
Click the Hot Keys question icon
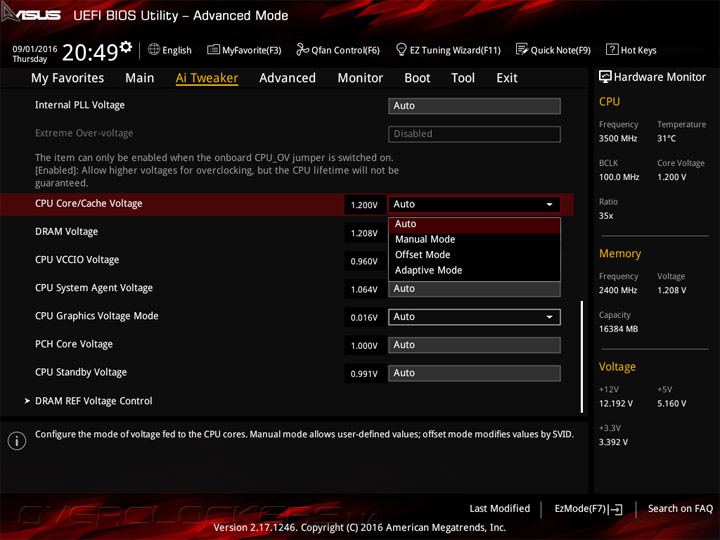612,49
